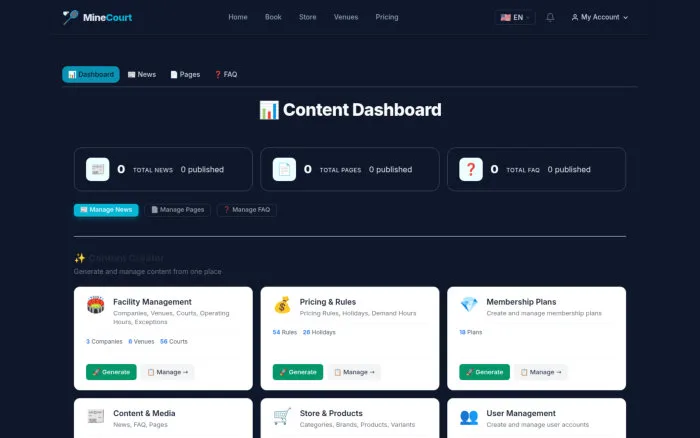The width and height of the screenshot is (700, 438).
Task: Open the EN language dropdown
Action: tap(515, 17)
